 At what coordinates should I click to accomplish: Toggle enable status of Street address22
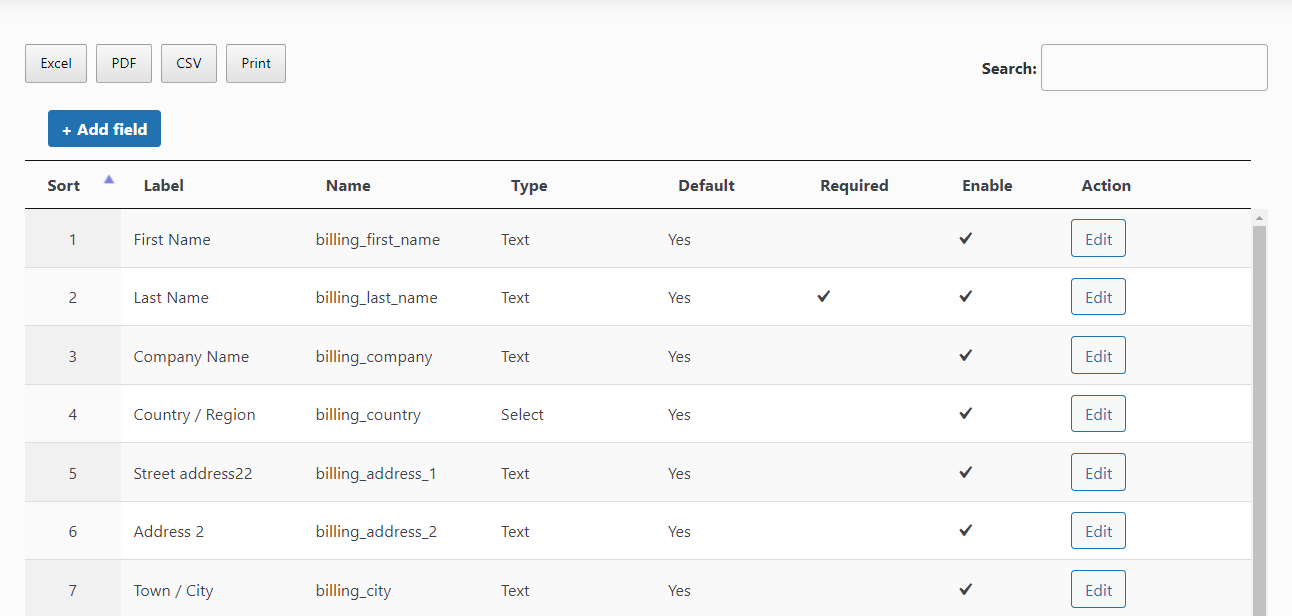point(965,472)
